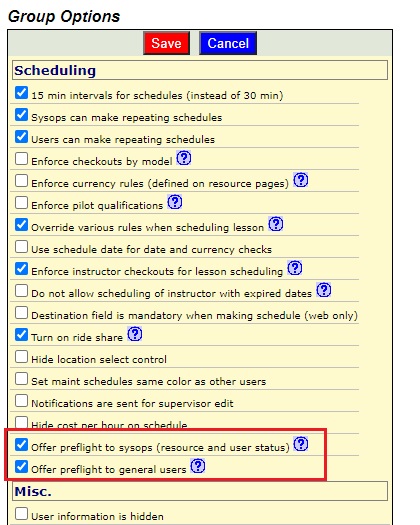Uncheck Turn on ride share
The image size is (420, 525).
point(21,334)
